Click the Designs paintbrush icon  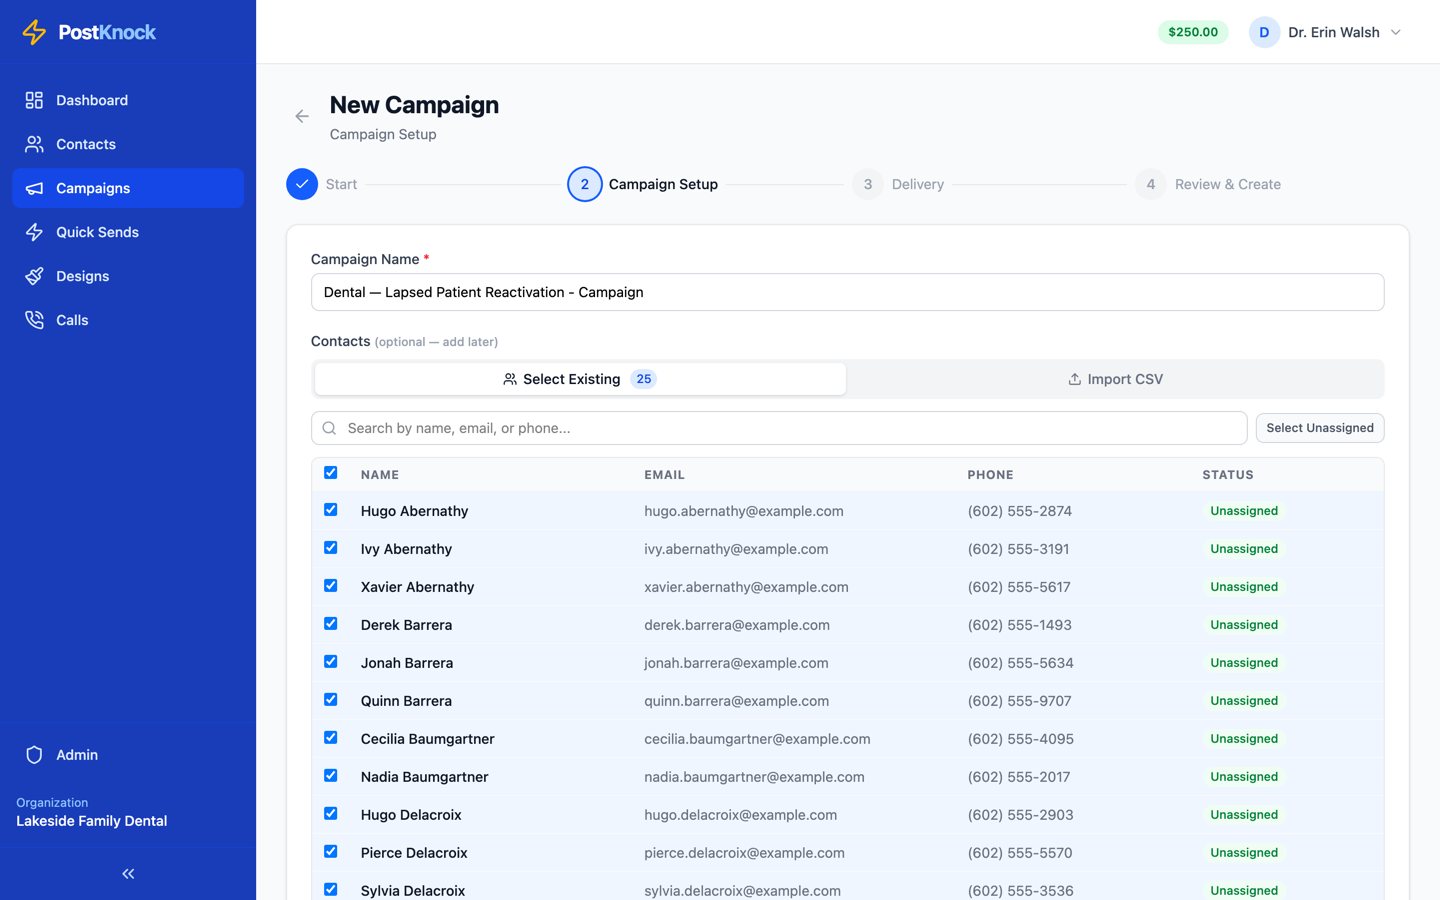(x=34, y=276)
